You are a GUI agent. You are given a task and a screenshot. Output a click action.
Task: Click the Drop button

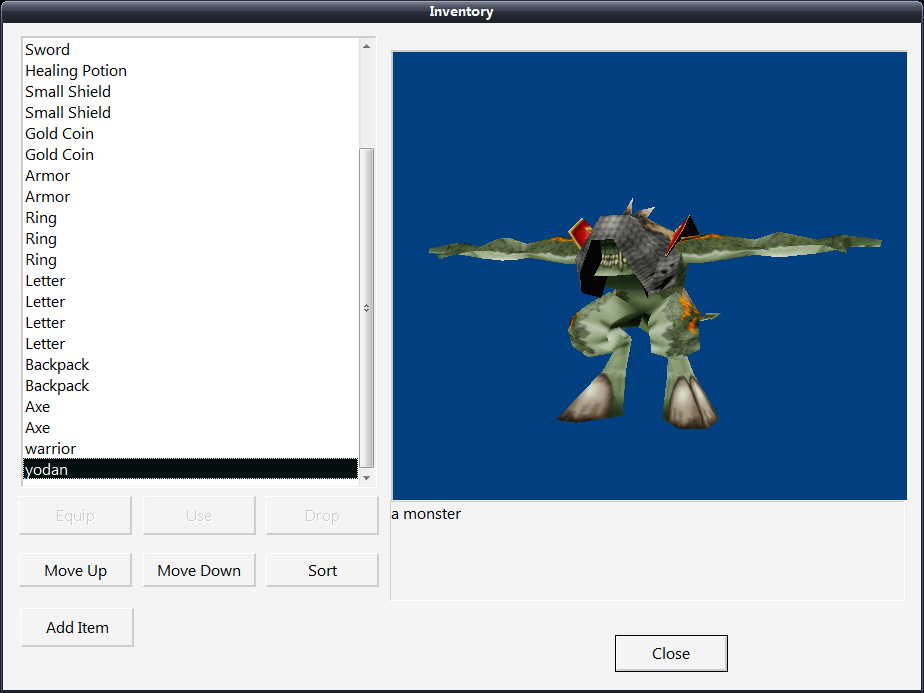322,516
